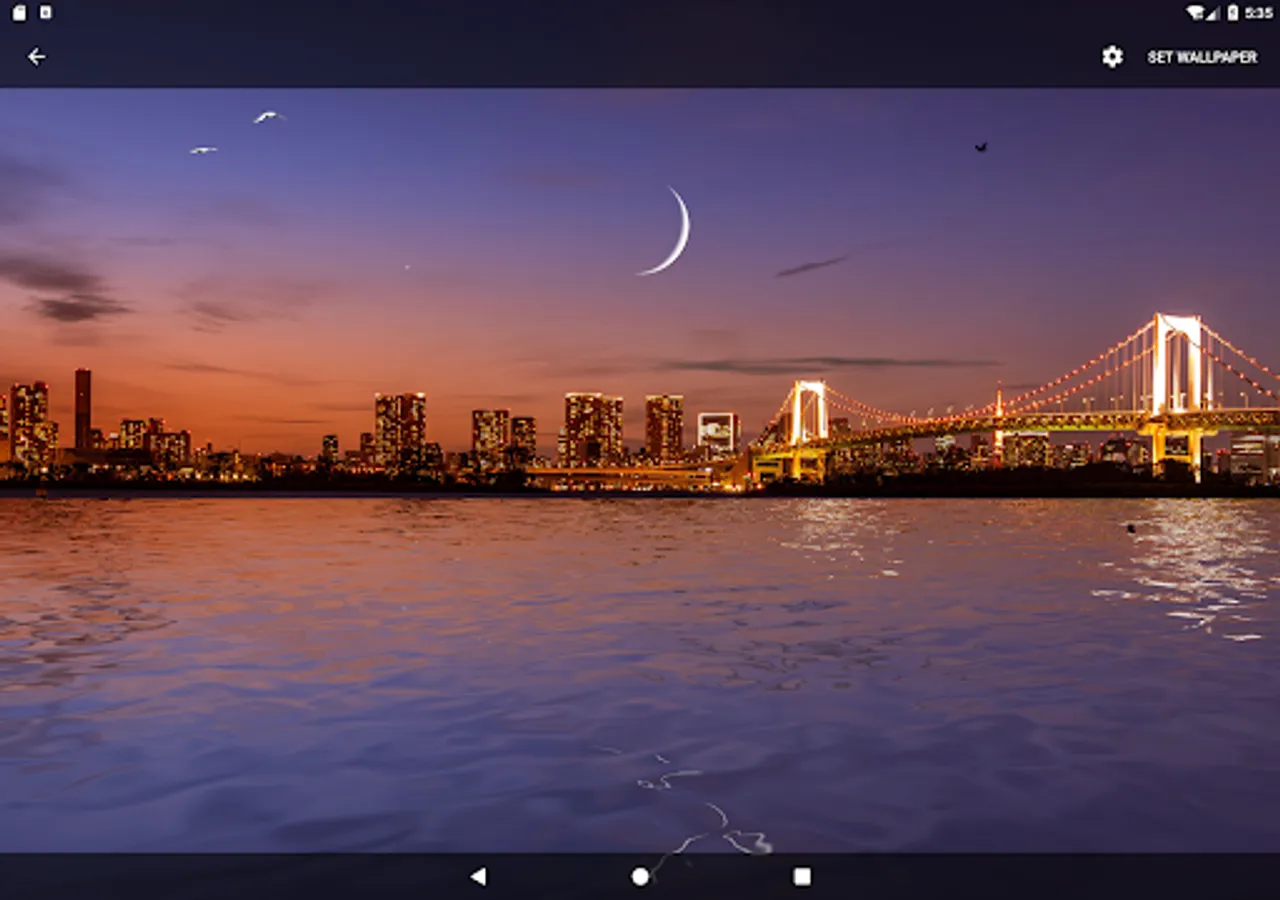Open wallpaper settings via the gear icon
This screenshot has height=900, width=1280.
(1112, 57)
